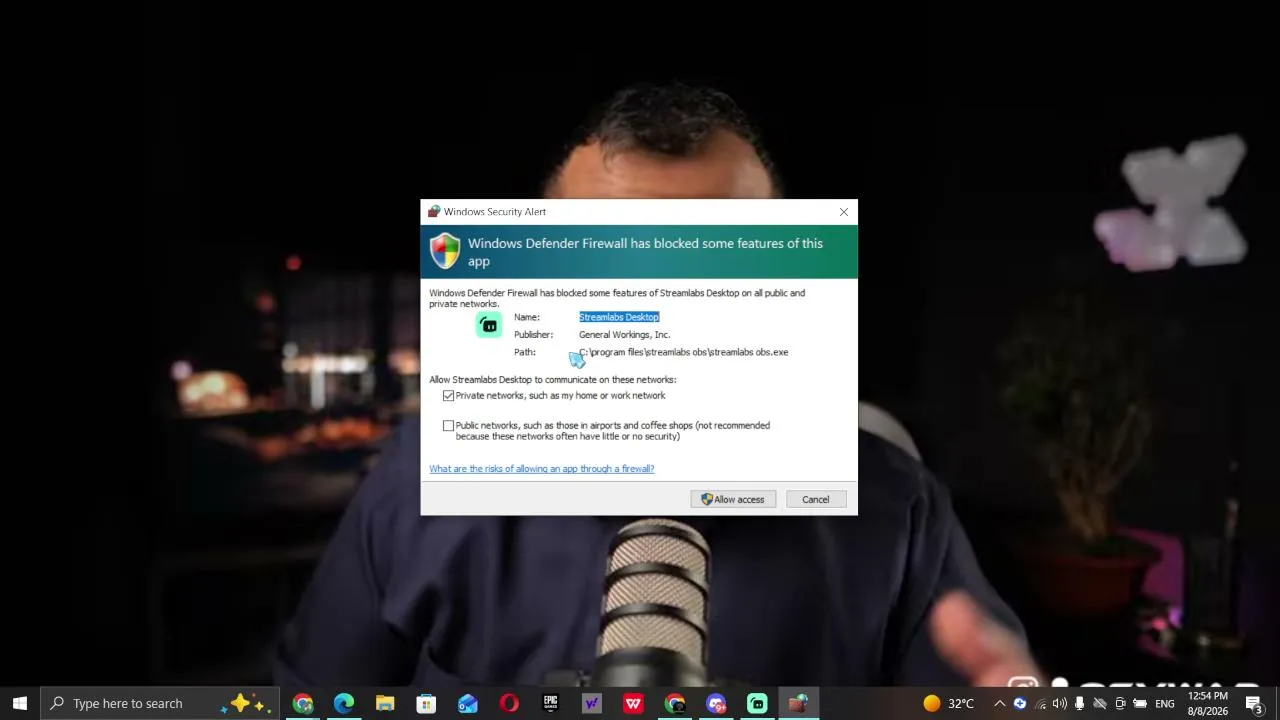Viewport: 1280px width, 720px height.
Task: Check battery status in the tray
Action: click(x=1140, y=703)
